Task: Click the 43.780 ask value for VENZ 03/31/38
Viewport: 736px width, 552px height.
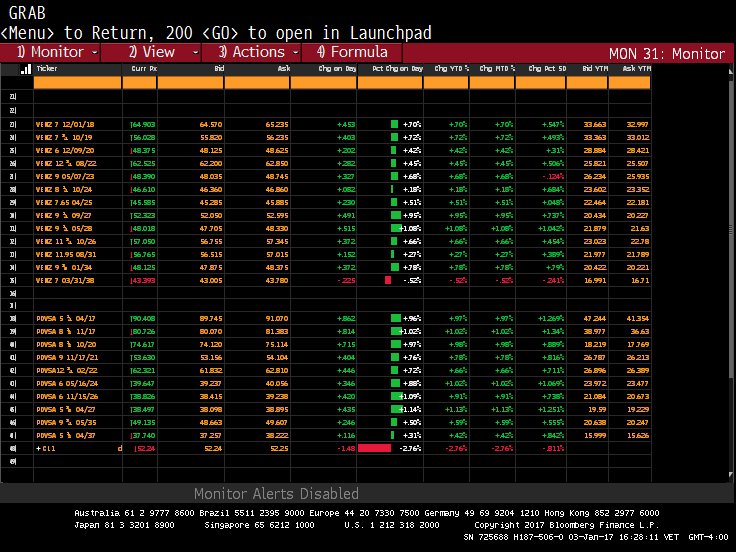Action: (x=277, y=280)
